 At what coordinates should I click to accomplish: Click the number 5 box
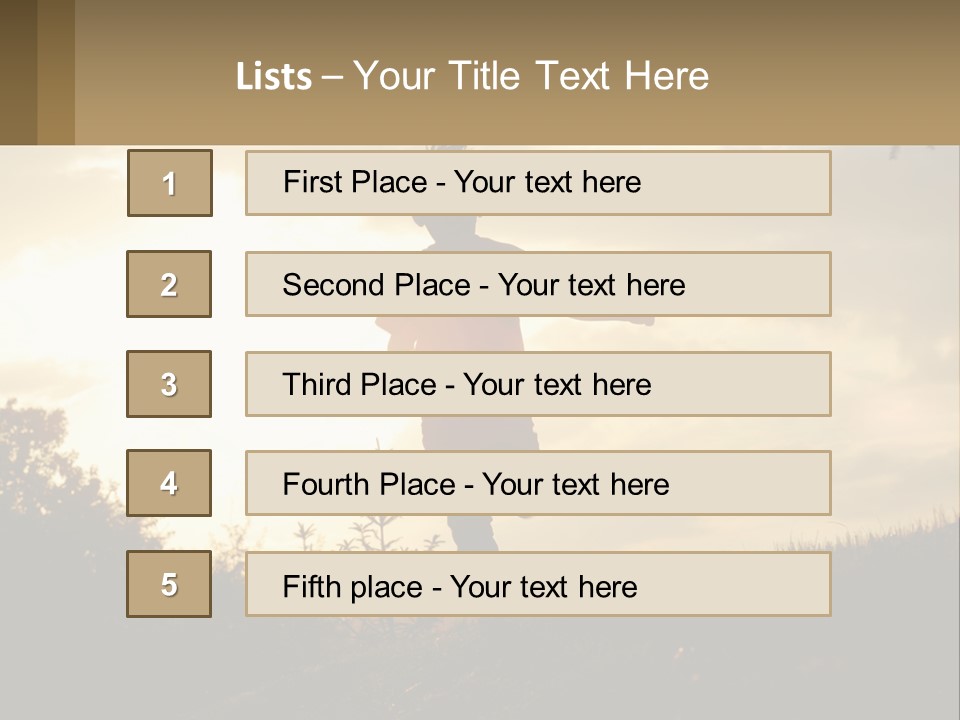pyautogui.click(x=169, y=584)
